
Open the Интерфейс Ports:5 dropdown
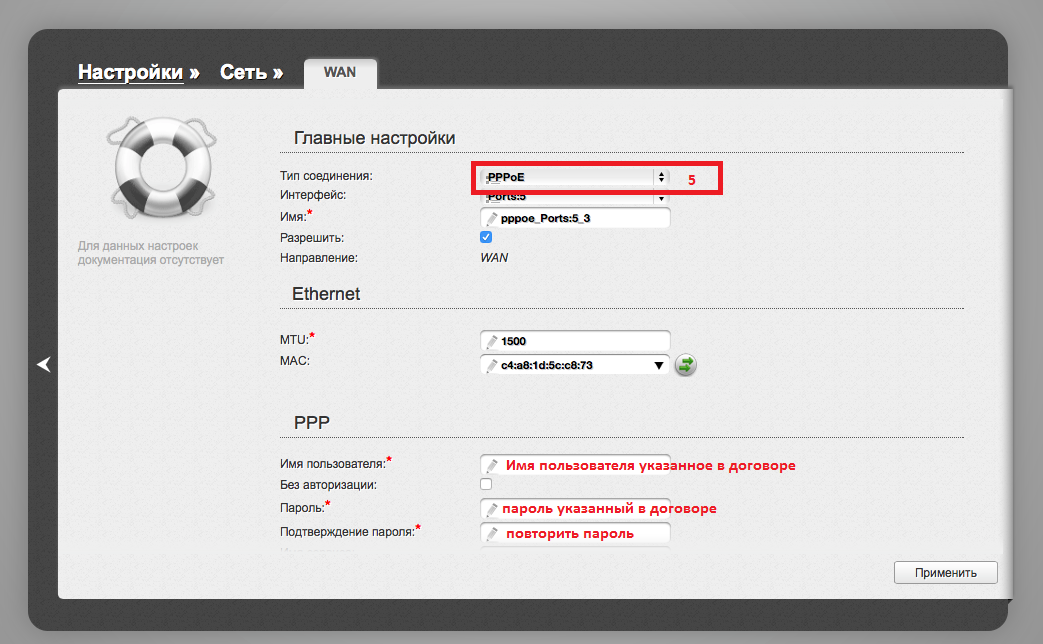pos(571,198)
